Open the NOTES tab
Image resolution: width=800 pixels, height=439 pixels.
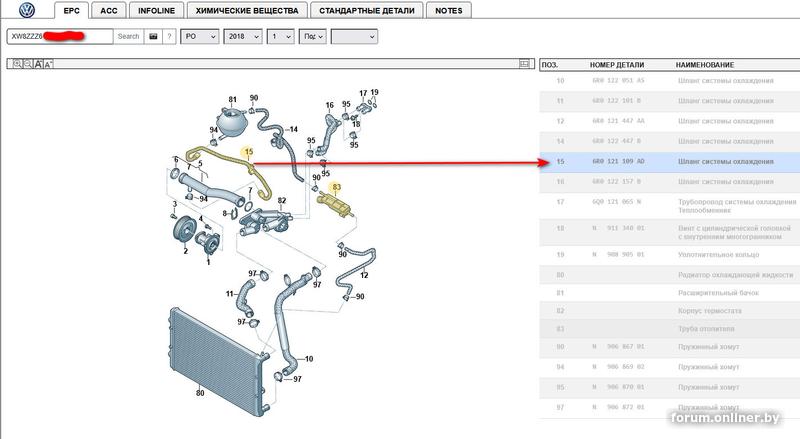448,10
